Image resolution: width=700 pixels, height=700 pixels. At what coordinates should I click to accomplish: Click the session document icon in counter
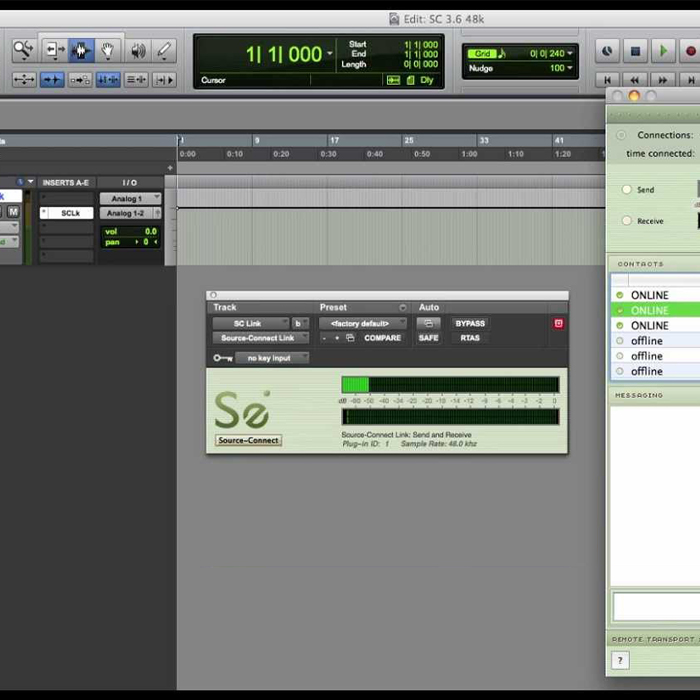(x=411, y=80)
